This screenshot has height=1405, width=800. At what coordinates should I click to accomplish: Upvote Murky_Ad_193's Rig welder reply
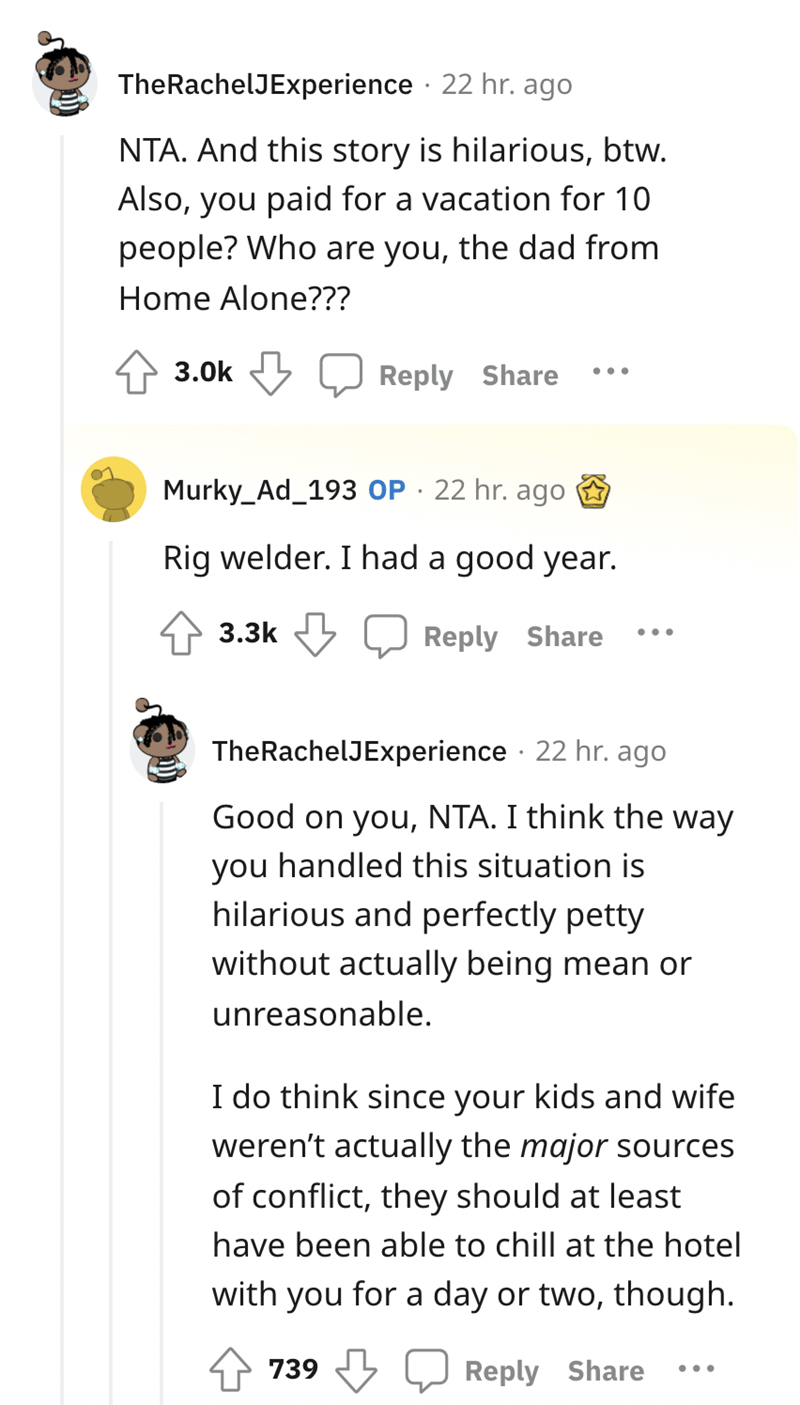[183, 635]
